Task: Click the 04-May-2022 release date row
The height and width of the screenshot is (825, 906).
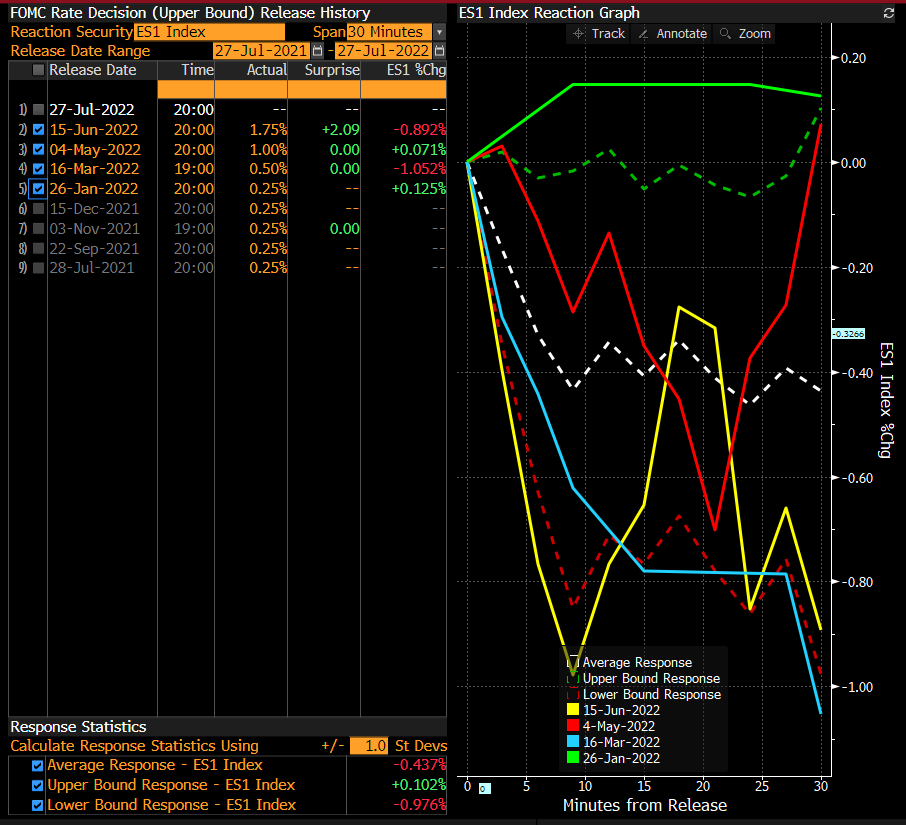Action: tap(95, 149)
